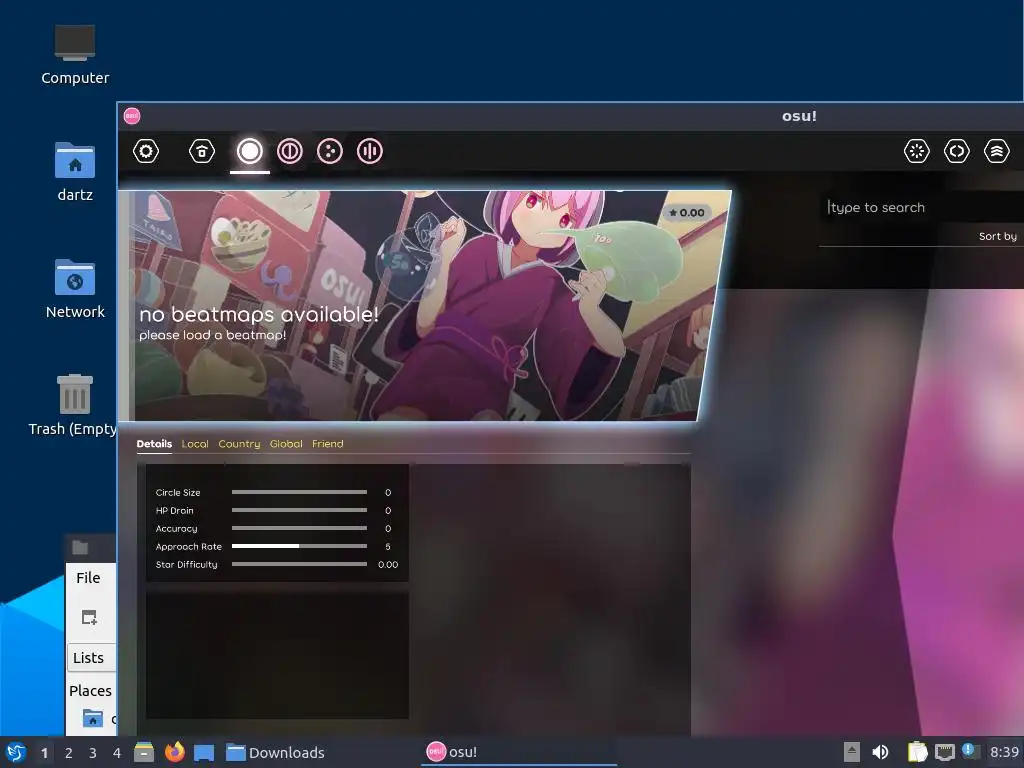Open osu! settings gear icon

(146, 151)
